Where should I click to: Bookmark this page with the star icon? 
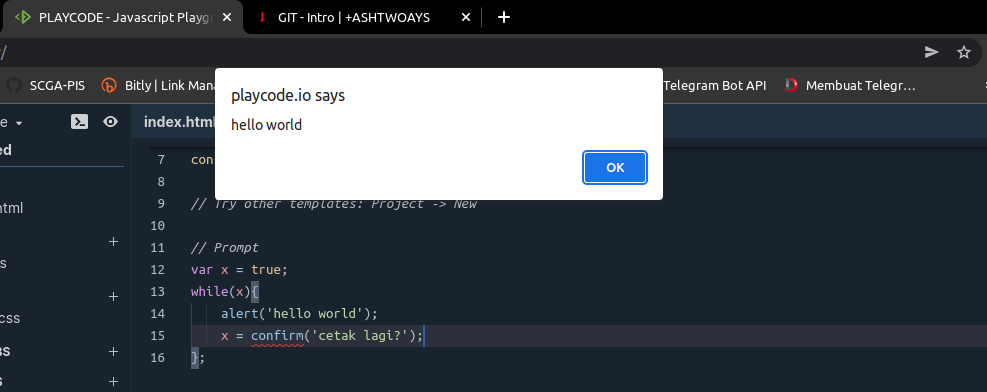(x=964, y=52)
